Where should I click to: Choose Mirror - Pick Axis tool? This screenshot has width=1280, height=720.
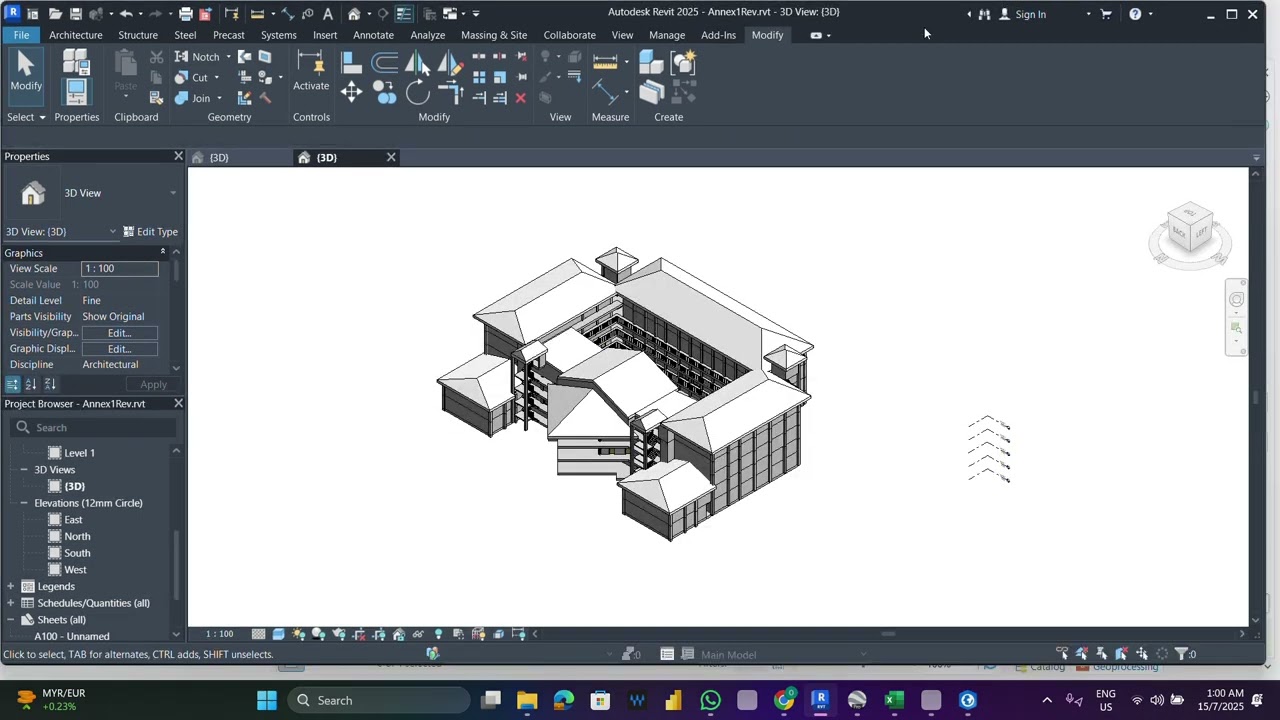[418, 63]
